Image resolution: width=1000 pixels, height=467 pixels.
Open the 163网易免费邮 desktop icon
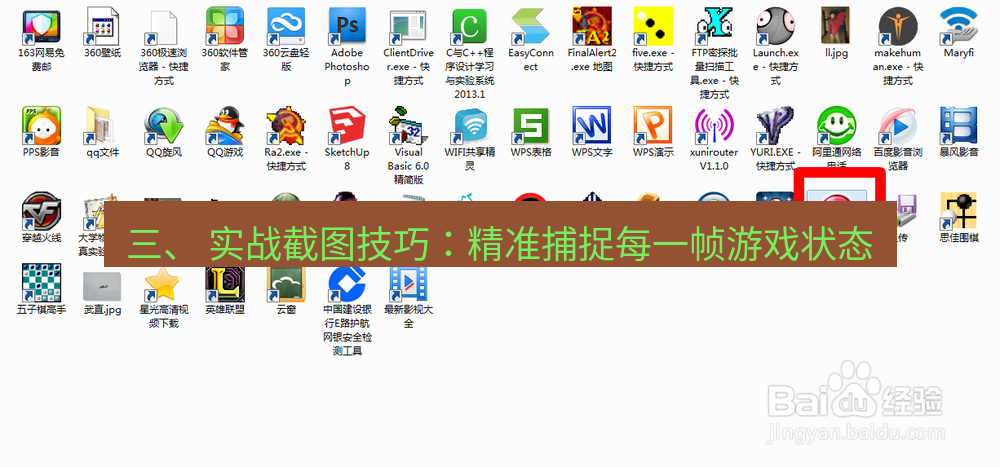pyautogui.click(x=41, y=27)
